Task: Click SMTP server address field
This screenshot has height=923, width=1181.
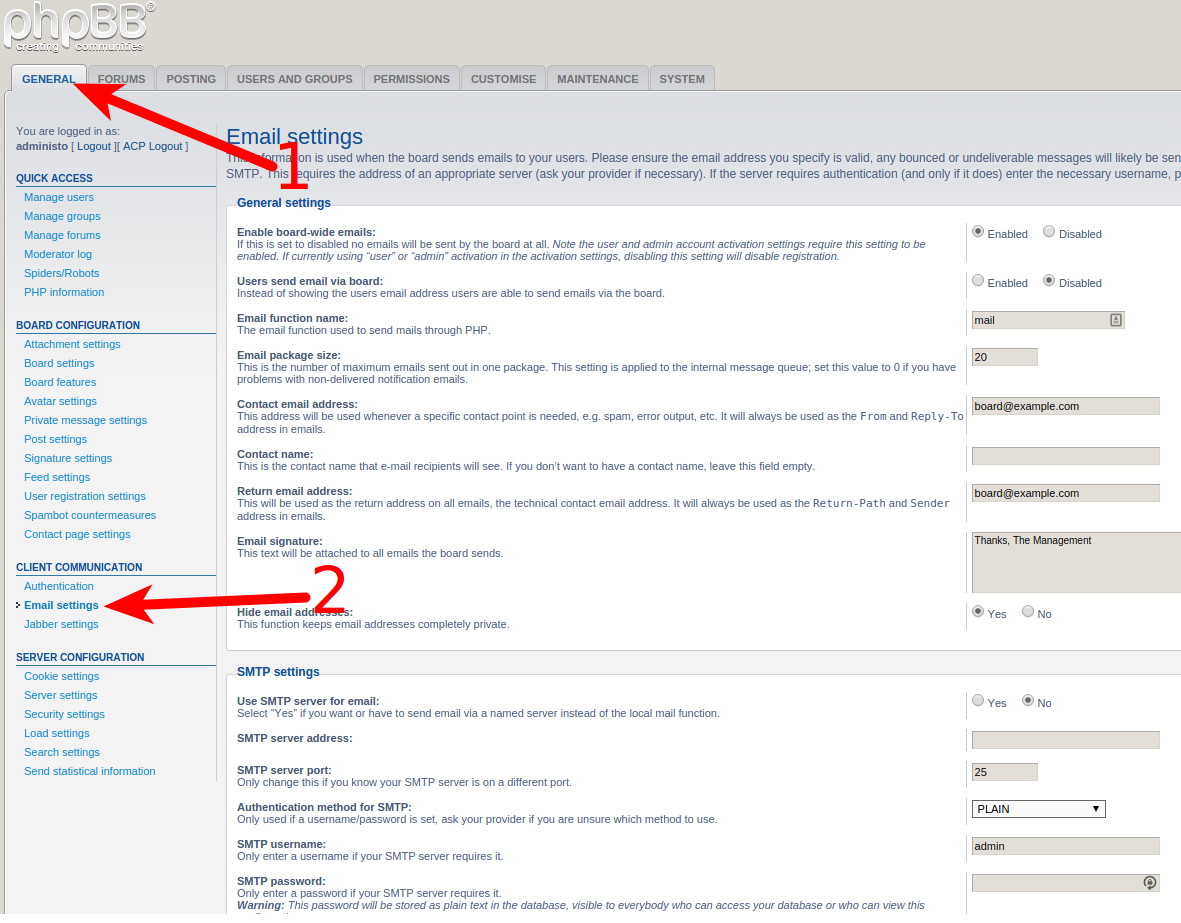Action: tap(1065, 740)
